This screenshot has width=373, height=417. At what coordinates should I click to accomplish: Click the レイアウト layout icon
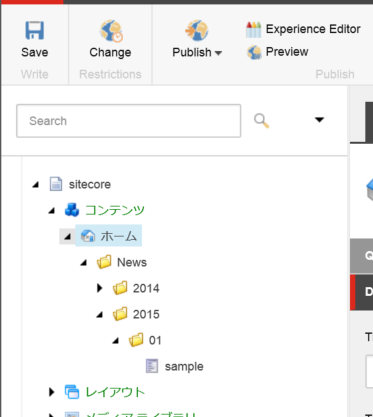tap(72, 392)
